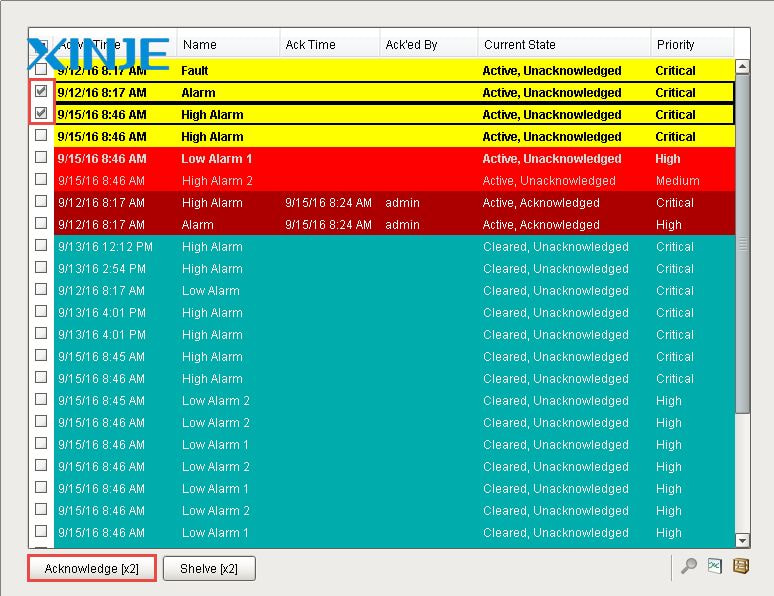774x596 pixels.
Task: Click 'Active, Acknowledged' in the High priority row
Action: coord(541,225)
